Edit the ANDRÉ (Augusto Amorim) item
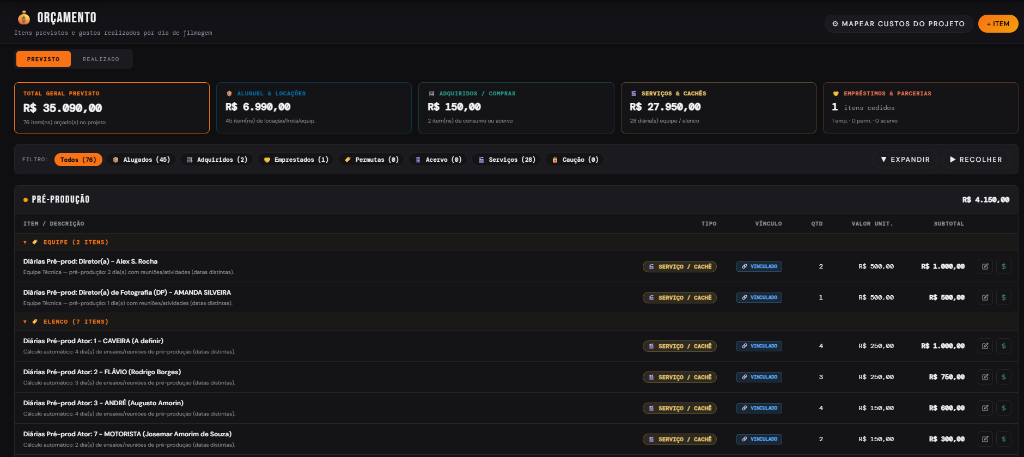The image size is (1024, 457). point(985,408)
